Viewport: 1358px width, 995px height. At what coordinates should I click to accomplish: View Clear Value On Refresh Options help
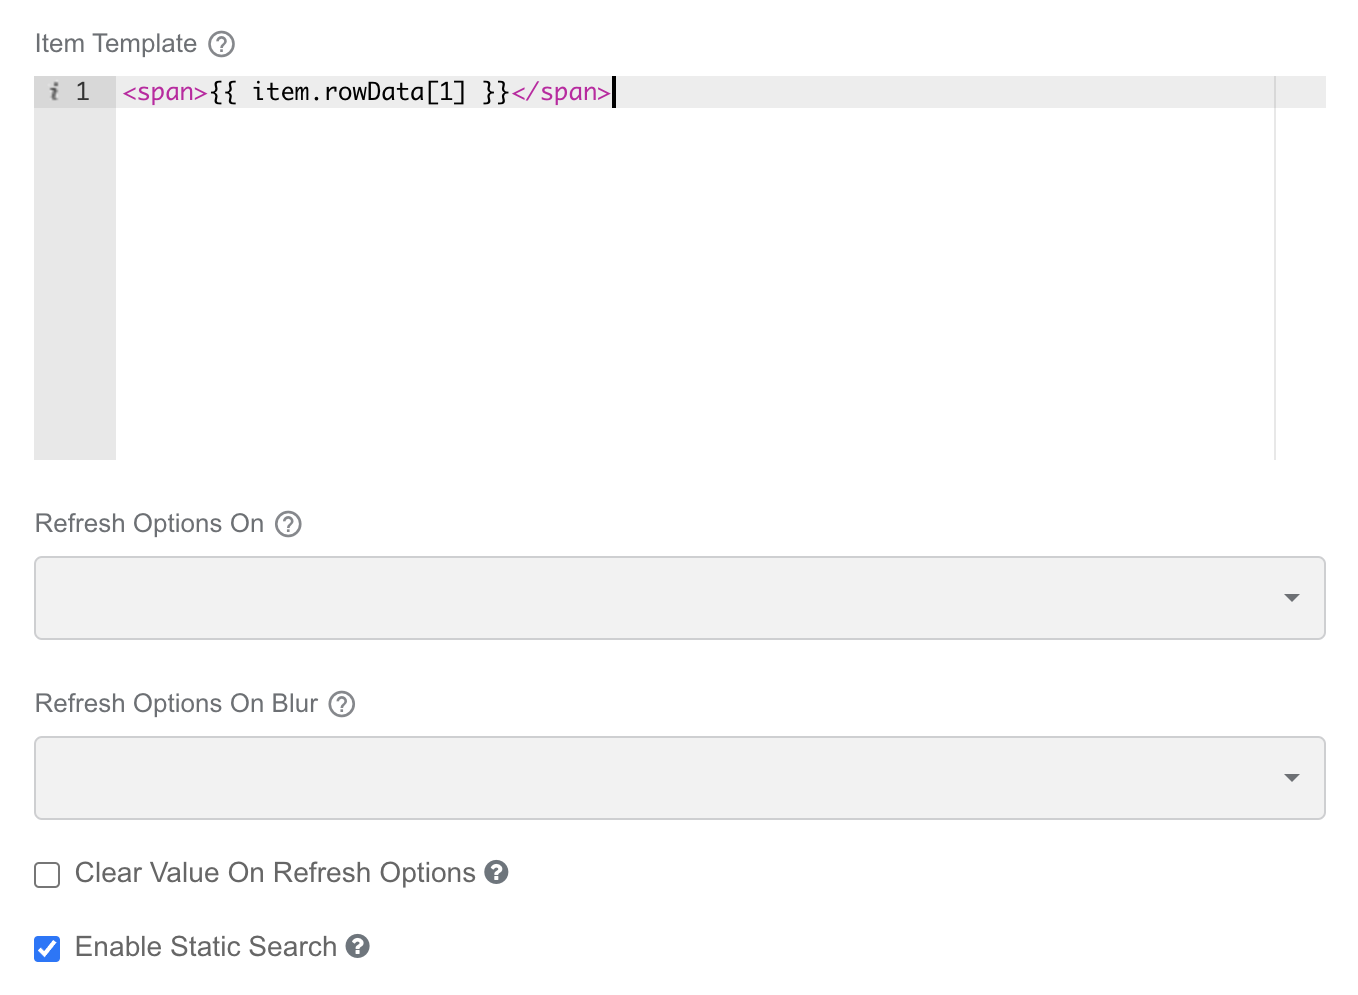(x=497, y=872)
